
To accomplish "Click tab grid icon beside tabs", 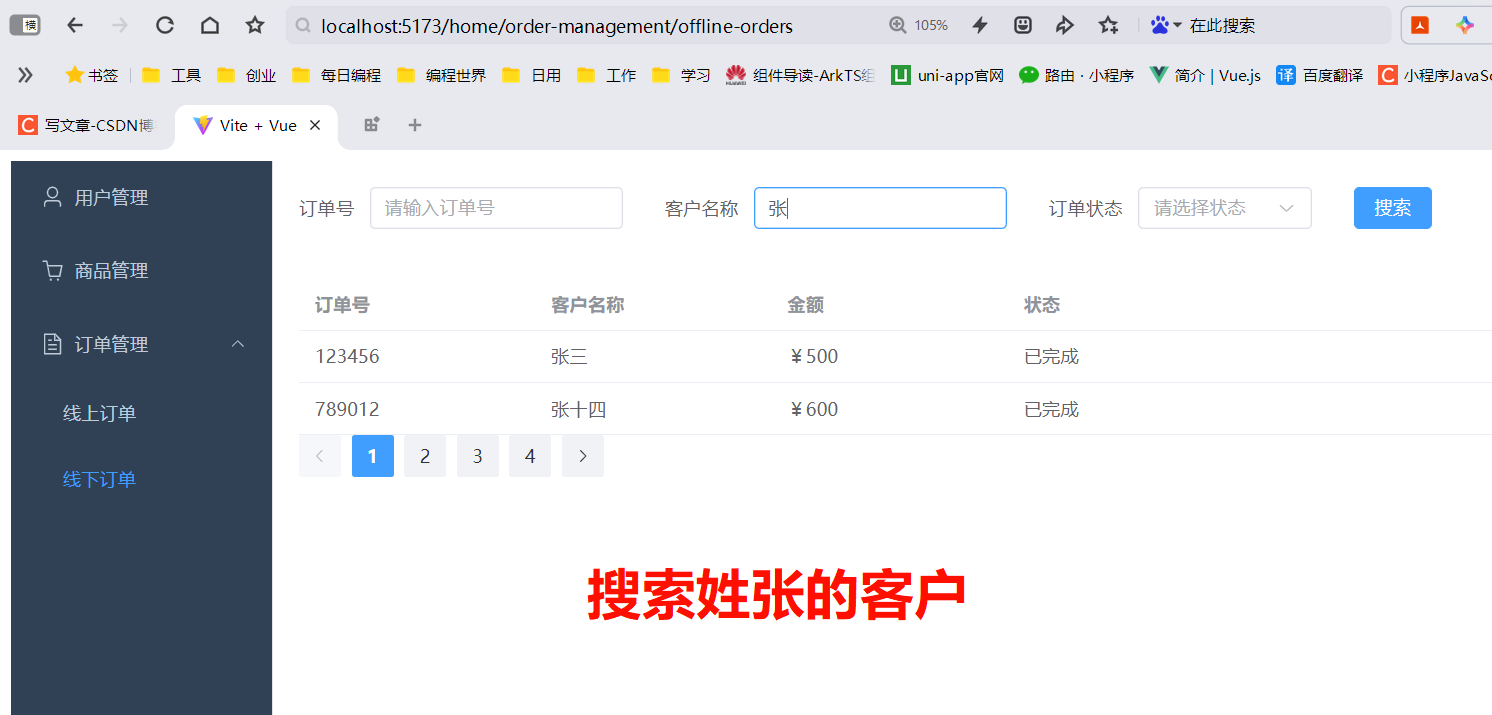I will click(371, 125).
